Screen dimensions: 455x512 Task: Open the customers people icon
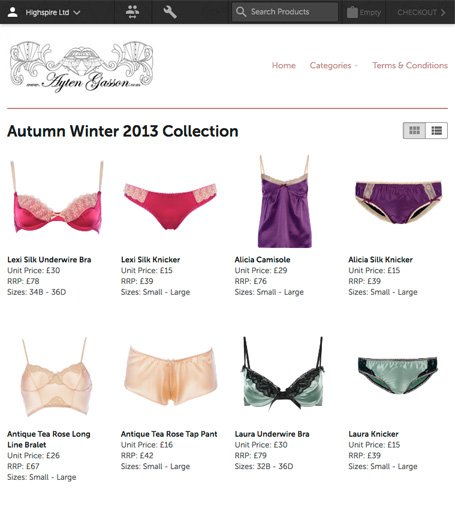pos(133,12)
